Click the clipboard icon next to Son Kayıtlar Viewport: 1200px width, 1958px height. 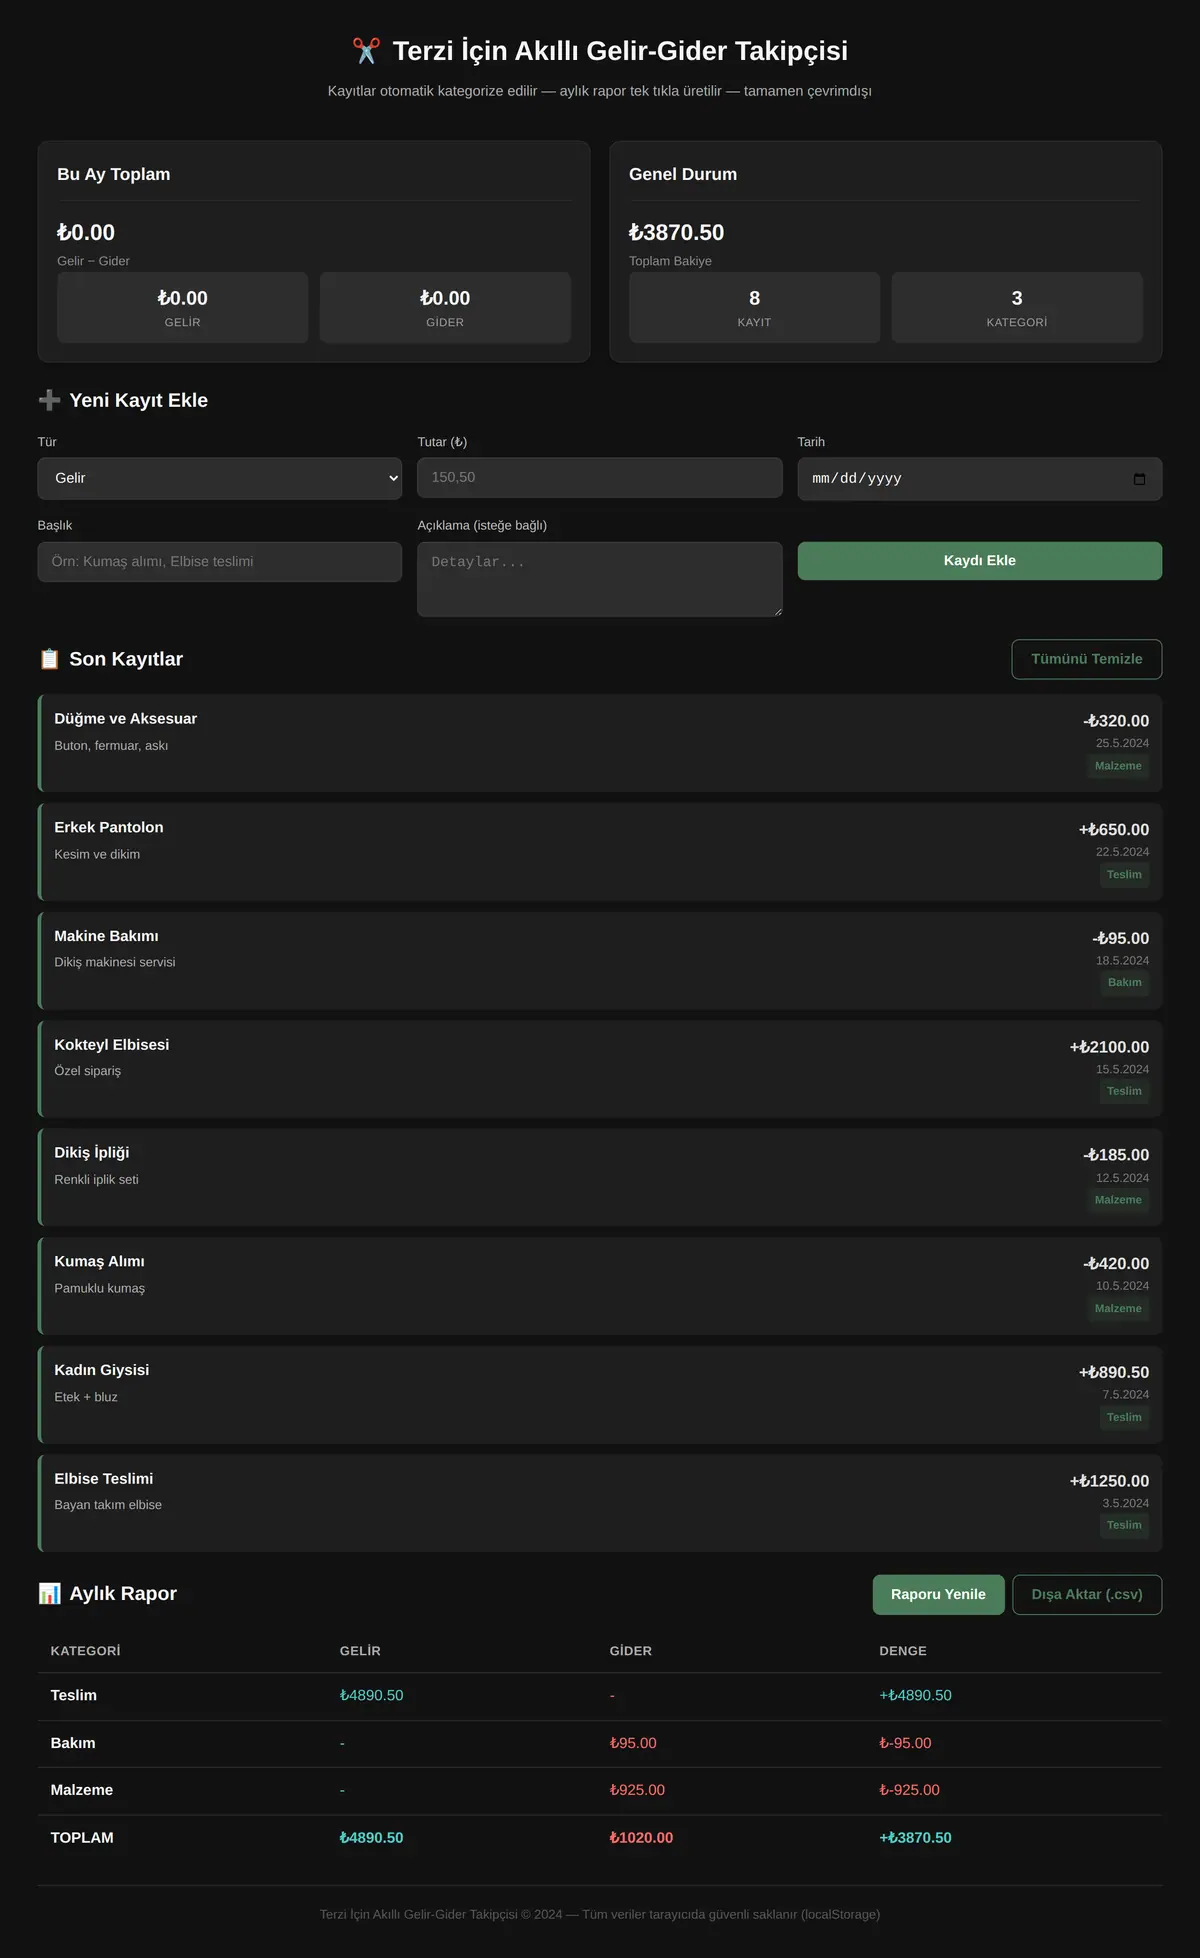tap(49, 659)
